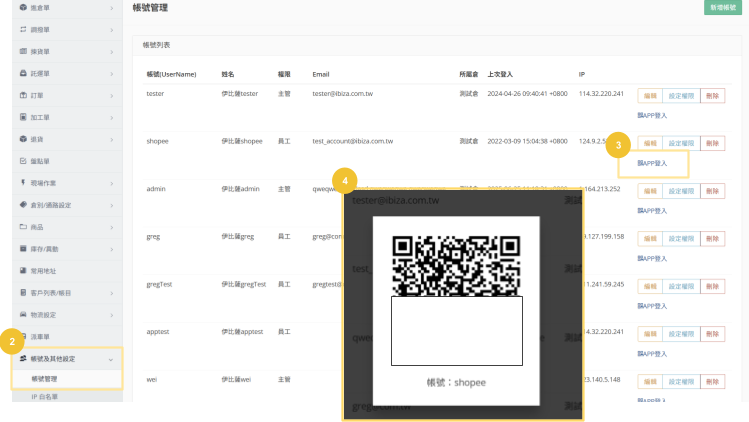This screenshot has width=749, height=422.
Task: Click 刪除 for the admin account
Action: point(713,191)
